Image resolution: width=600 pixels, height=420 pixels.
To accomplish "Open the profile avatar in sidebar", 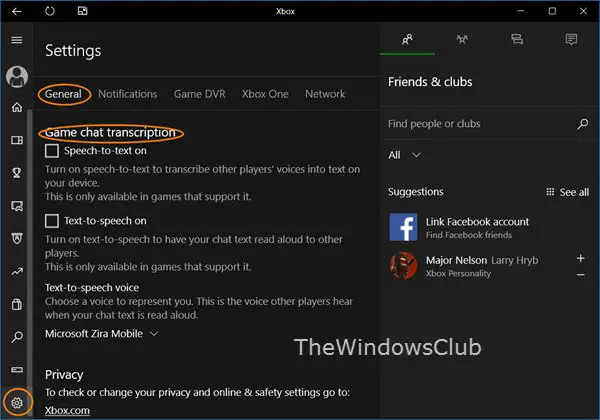I will (x=17, y=77).
